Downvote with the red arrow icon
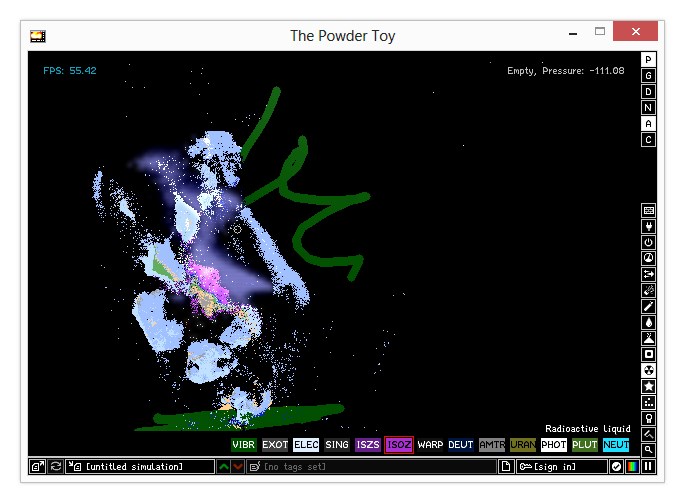 (238, 467)
